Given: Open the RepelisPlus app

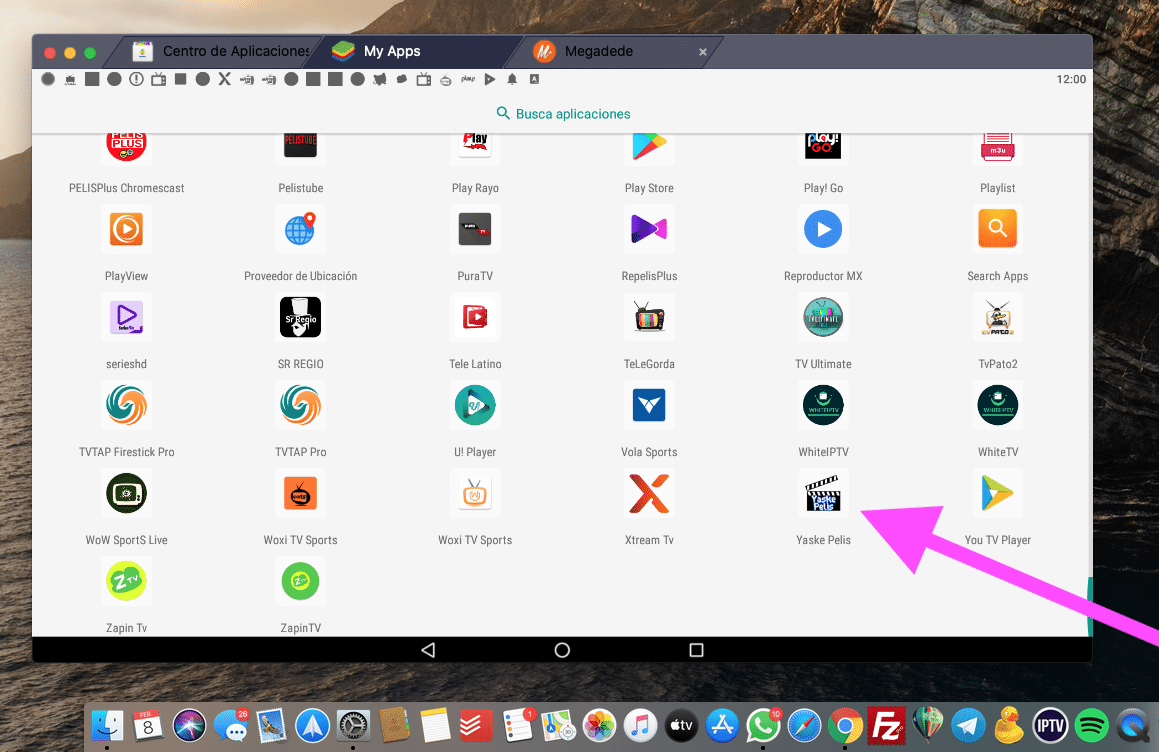Looking at the screenshot, I should pyautogui.click(x=649, y=230).
